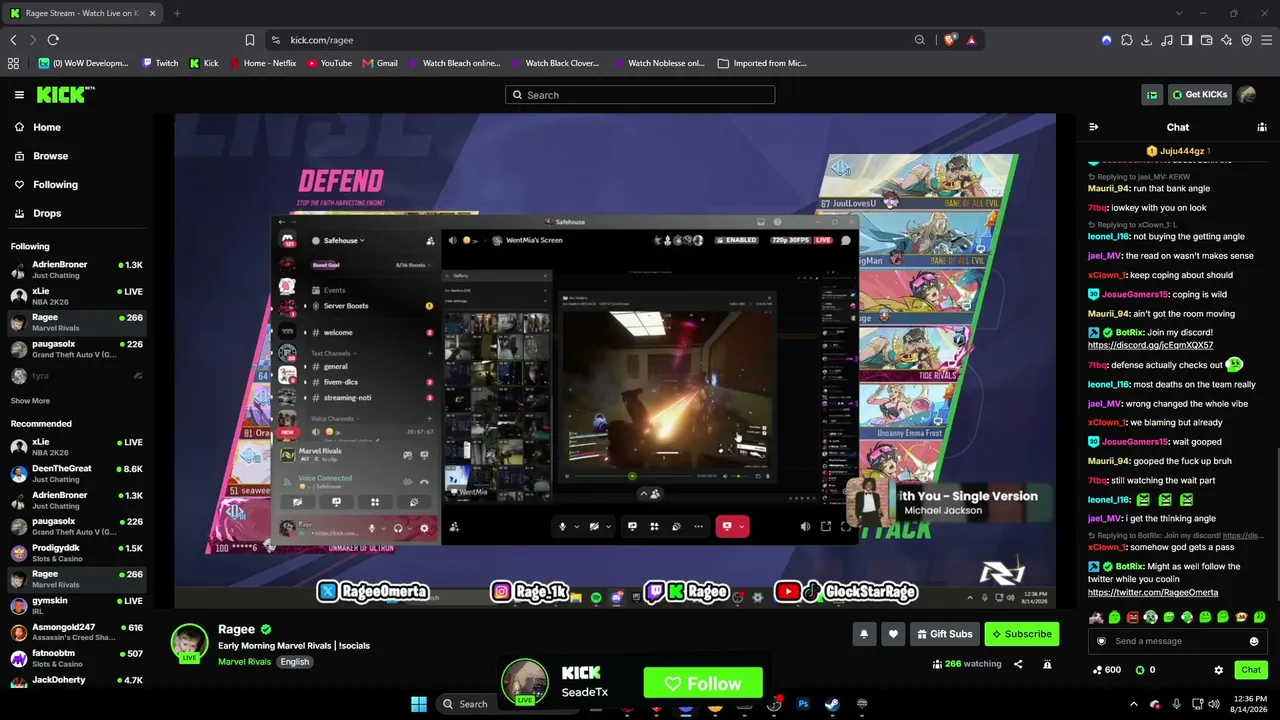Open the discord.gg link in chat
This screenshot has width=1280, height=720.
pyautogui.click(x=1150, y=345)
